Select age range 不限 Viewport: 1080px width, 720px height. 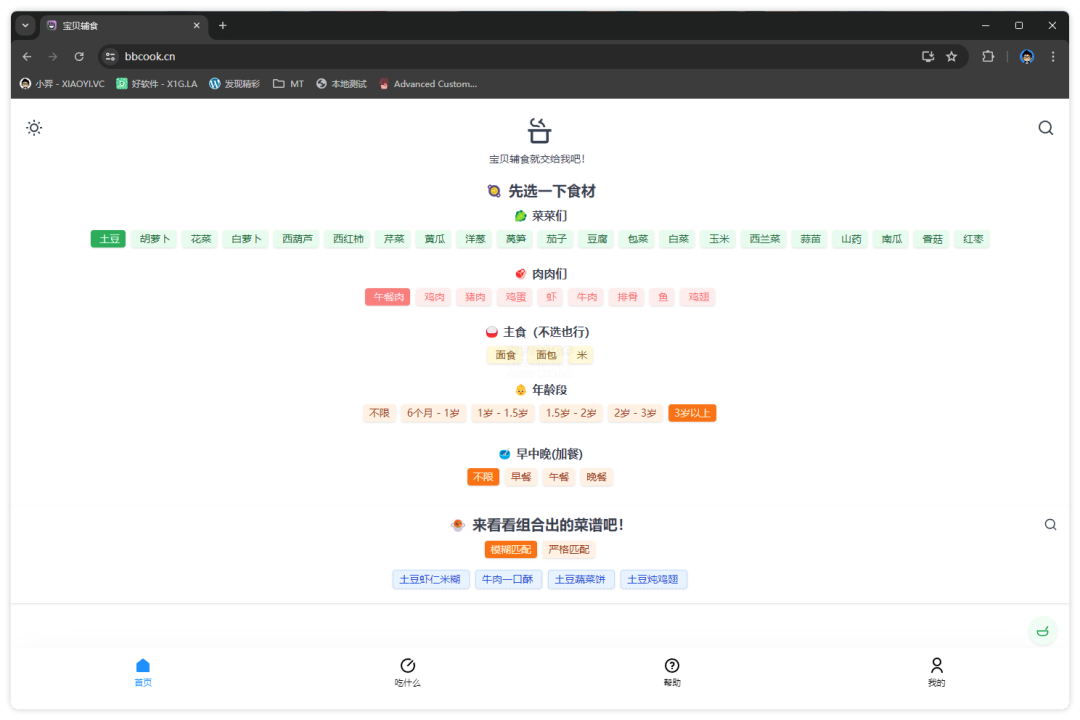coord(379,413)
